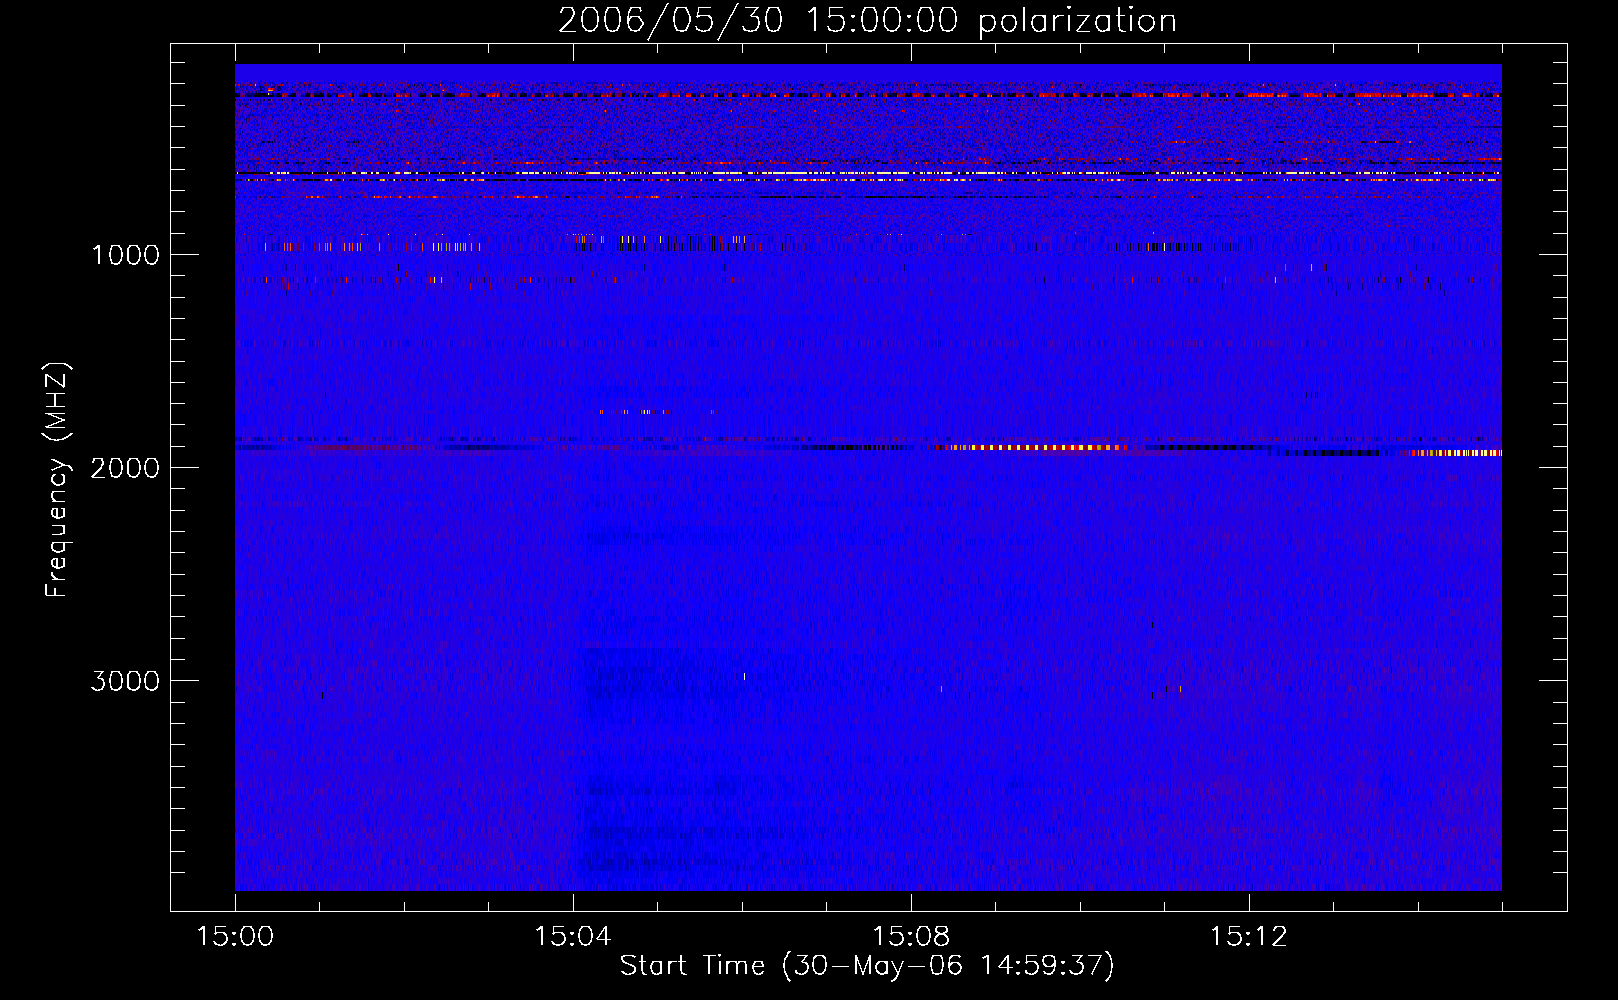Click the 2000 frequency tick label
The height and width of the screenshot is (1000, 1618).
click(125, 468)
